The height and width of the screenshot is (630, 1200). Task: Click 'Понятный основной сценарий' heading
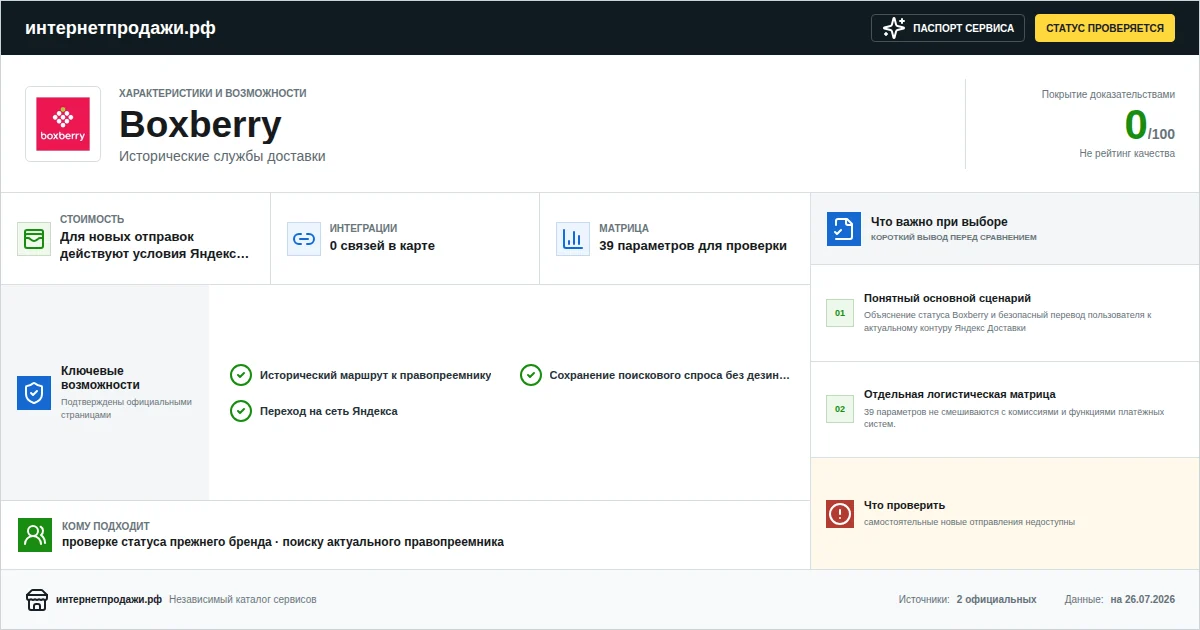click(947, 298)
